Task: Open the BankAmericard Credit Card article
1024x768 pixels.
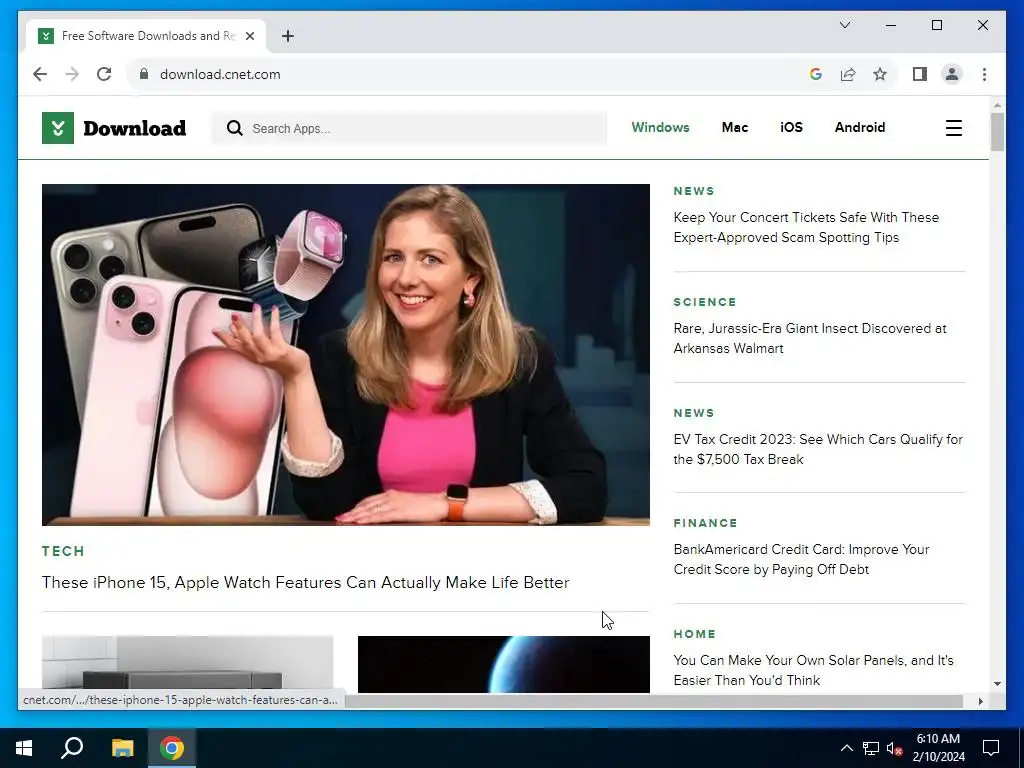Action: click(x=801, y=559)
